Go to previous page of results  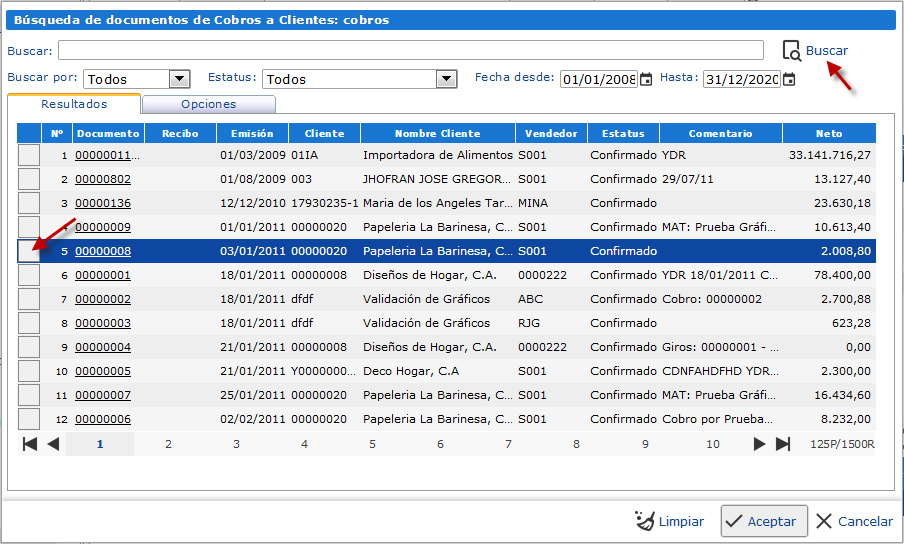[53, 444]
